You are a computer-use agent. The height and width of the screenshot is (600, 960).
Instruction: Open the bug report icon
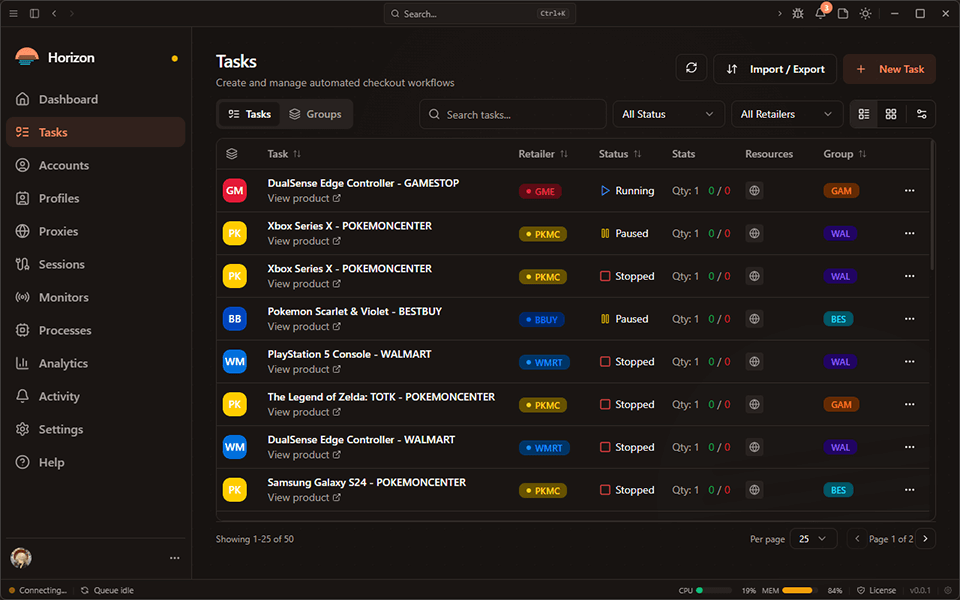click(798, 13)
